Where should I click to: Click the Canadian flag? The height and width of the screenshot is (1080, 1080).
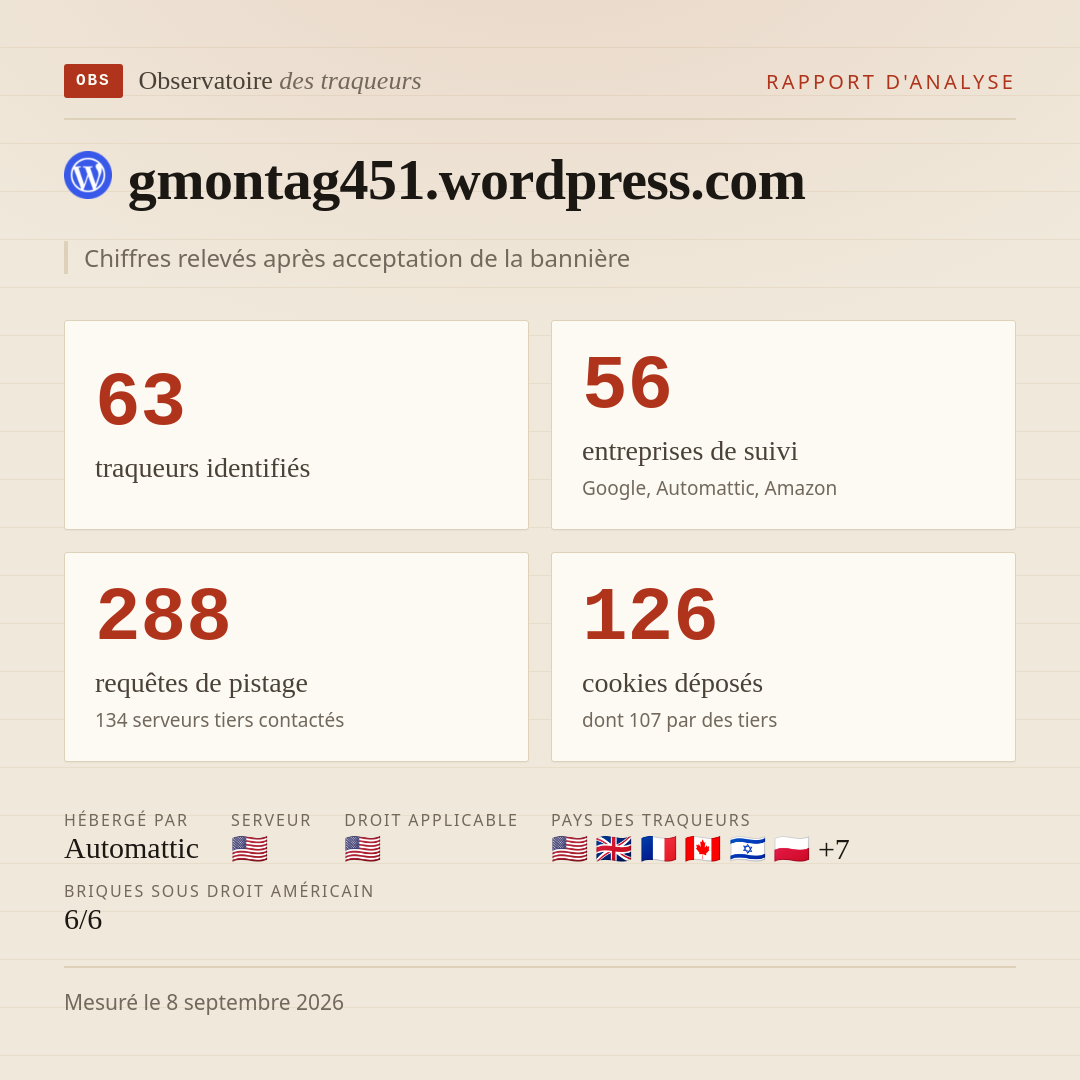(x=703, y=849)
